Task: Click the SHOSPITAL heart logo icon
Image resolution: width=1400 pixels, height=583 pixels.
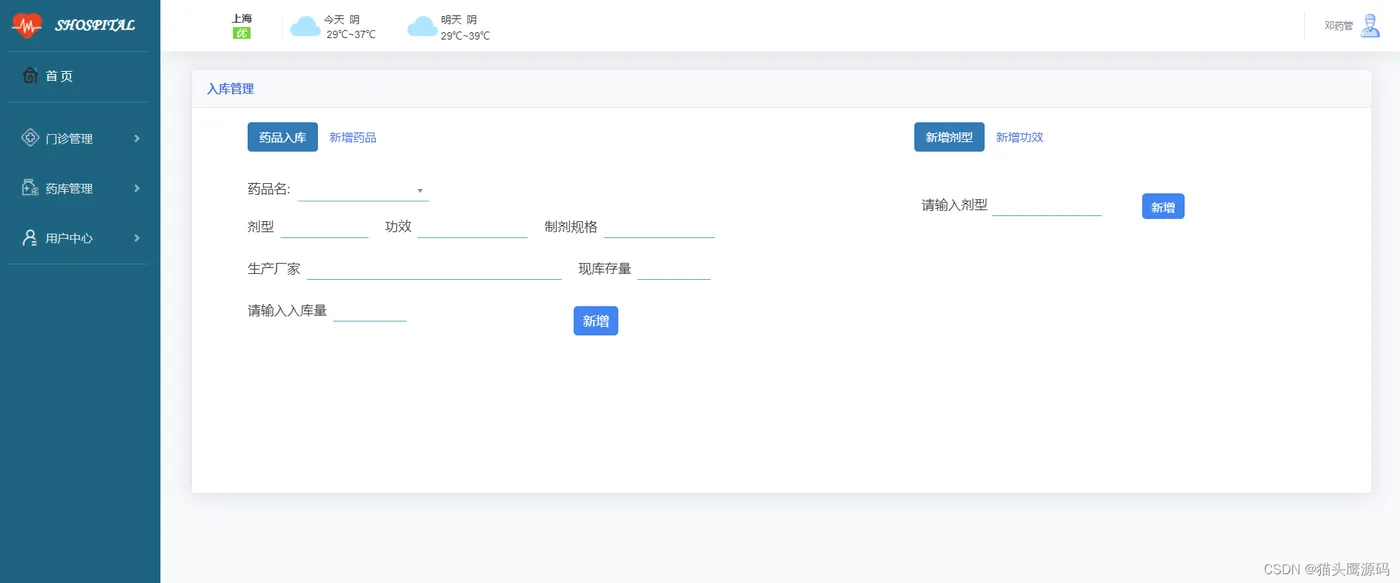Action: click(x=27, y=25)
